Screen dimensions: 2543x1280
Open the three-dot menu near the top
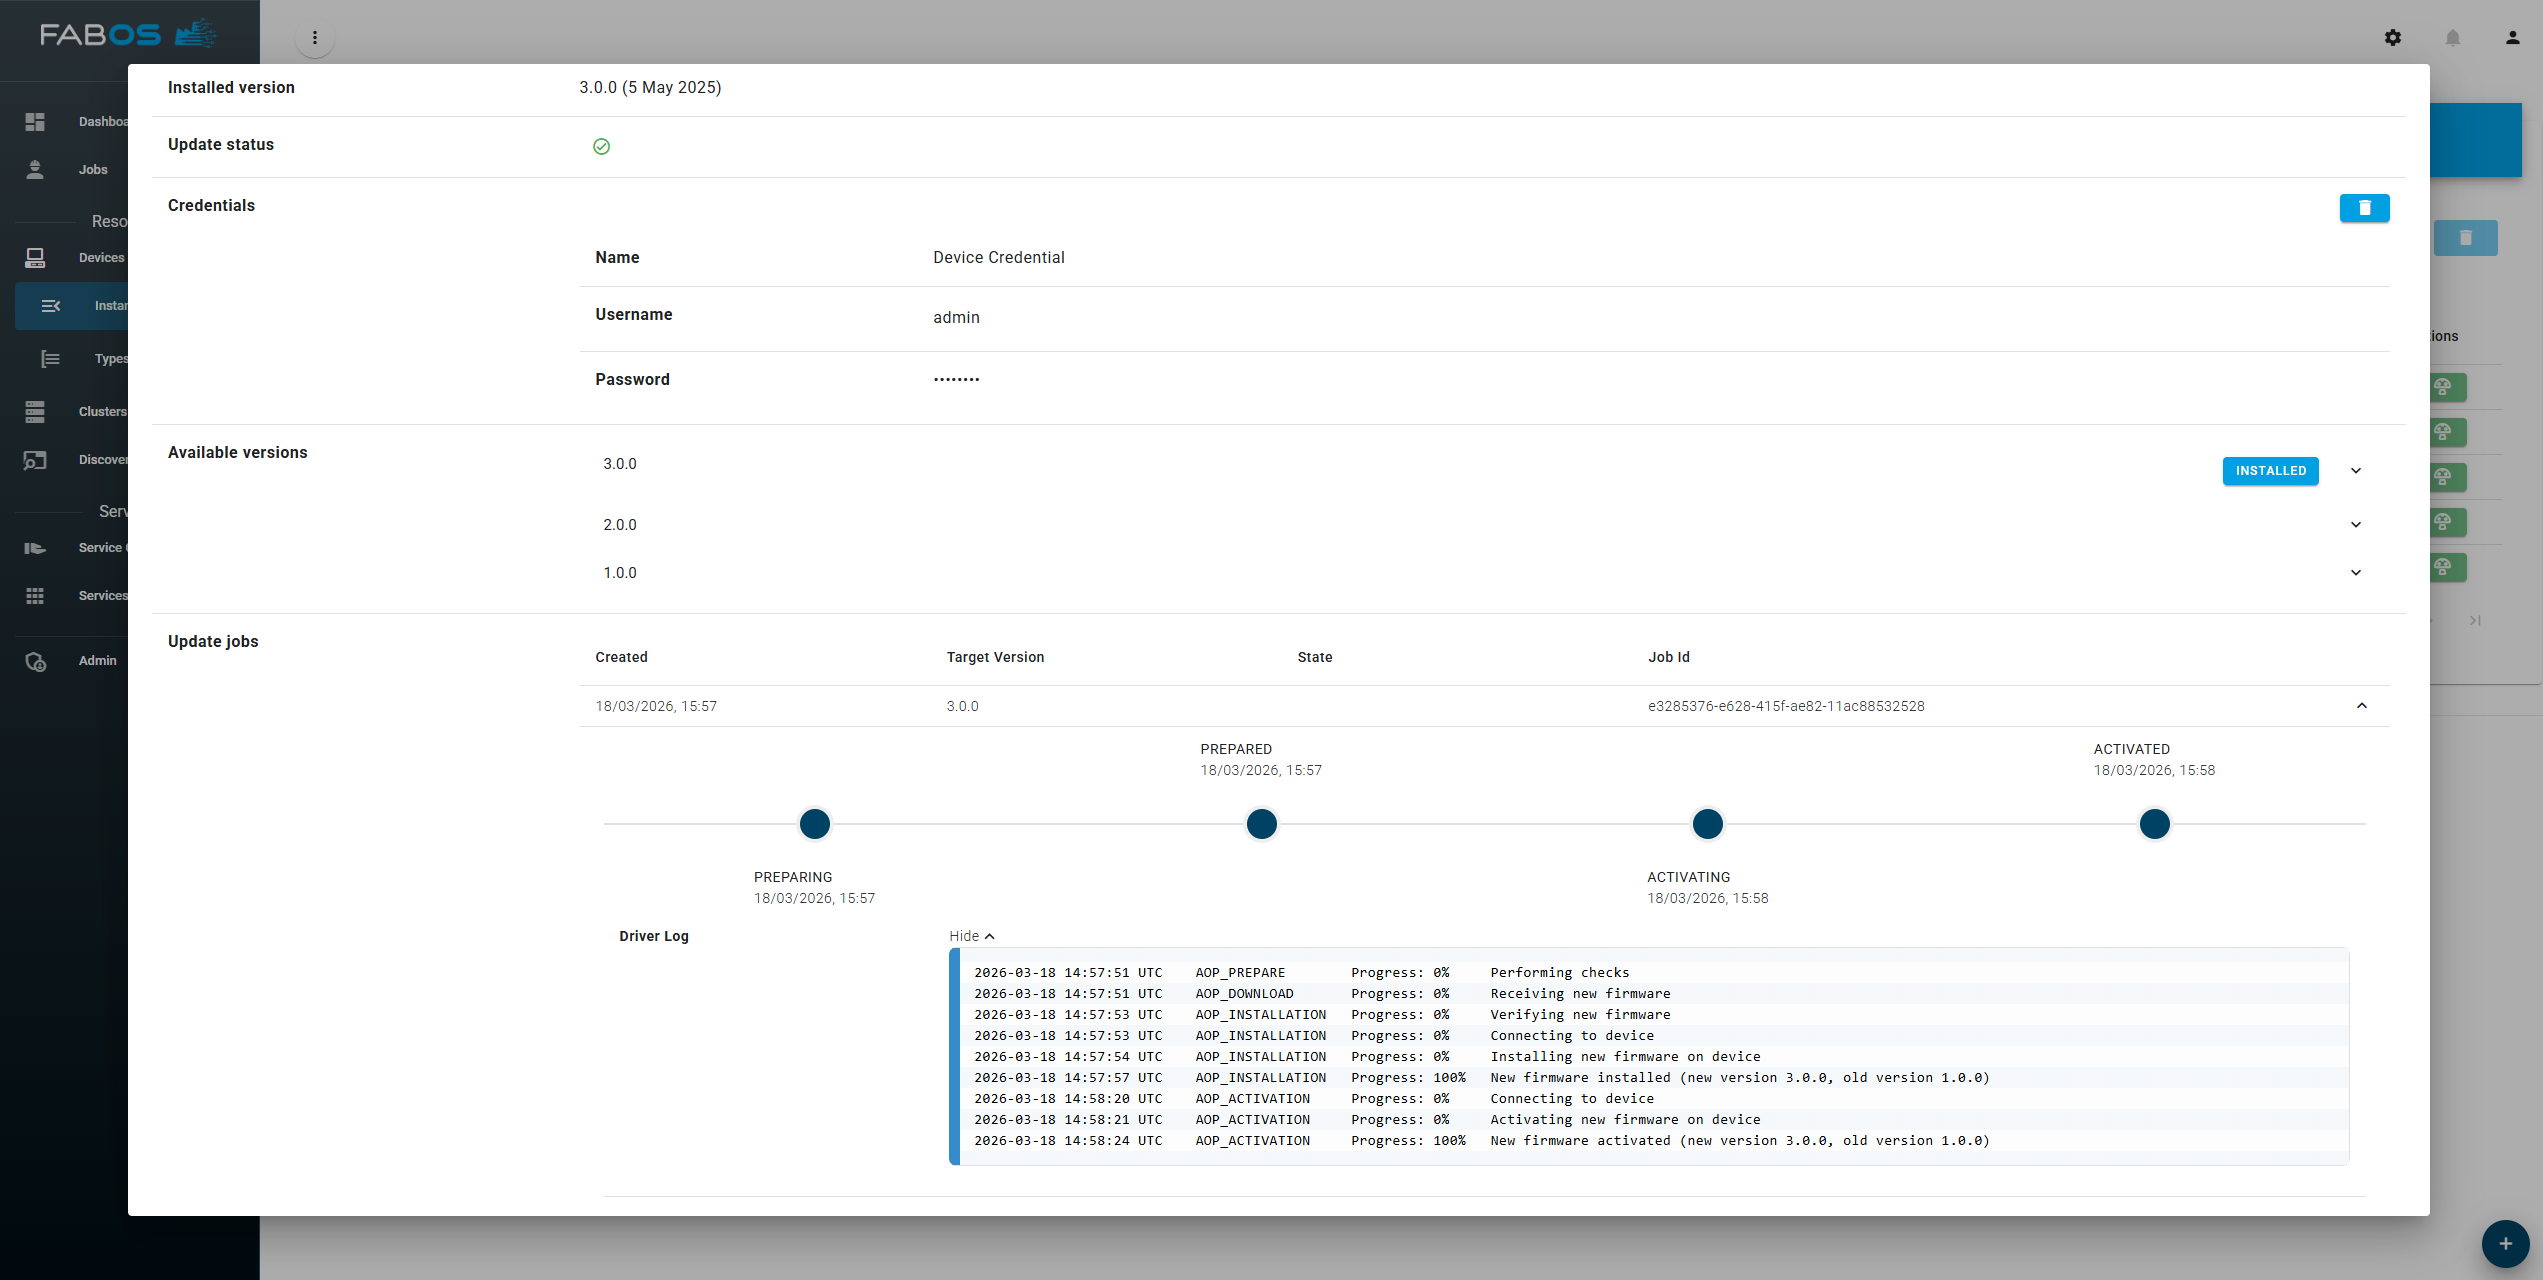tap(315, 37)
